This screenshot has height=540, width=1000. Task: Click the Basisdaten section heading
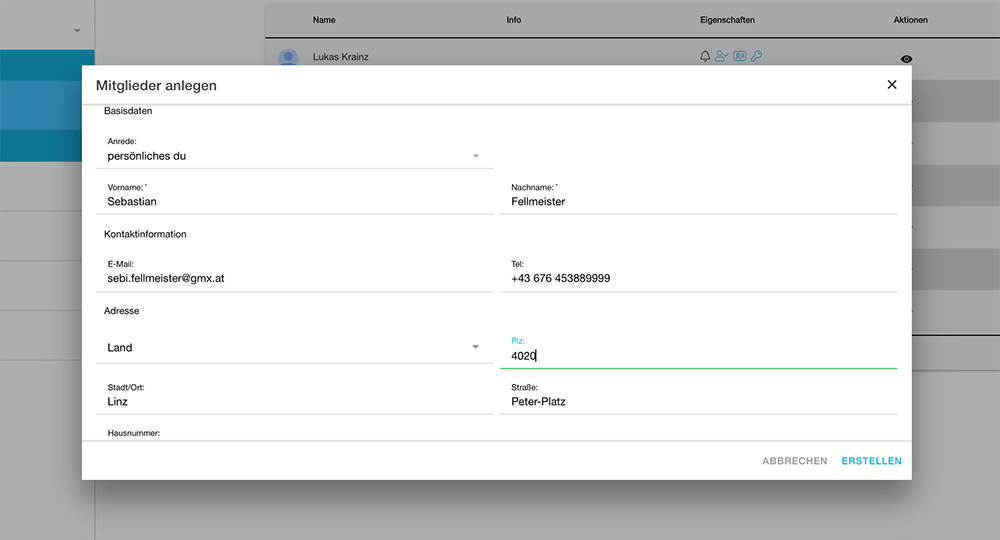pos(128,111)
